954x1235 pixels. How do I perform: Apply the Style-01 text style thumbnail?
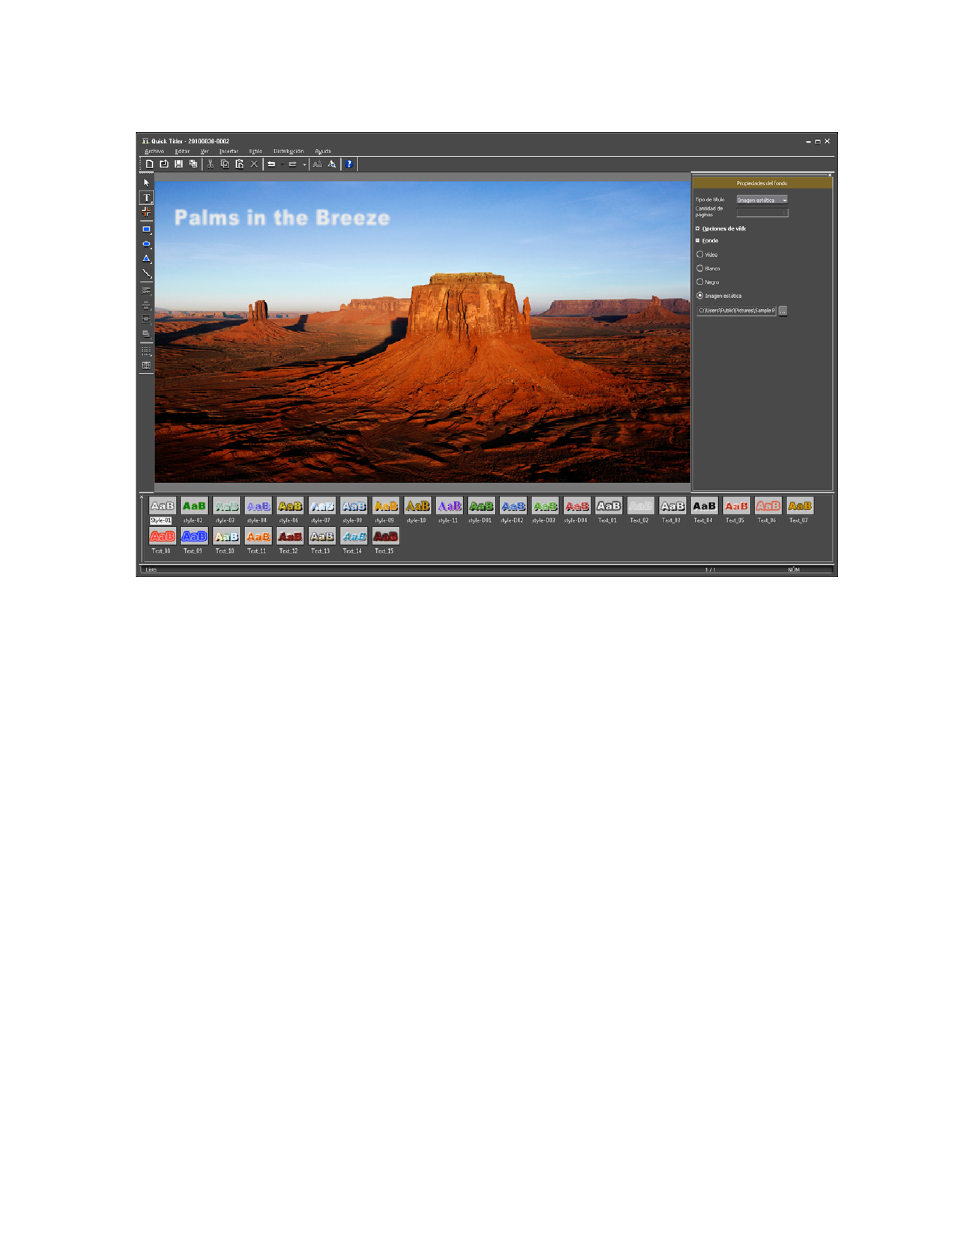coord(162,507)
